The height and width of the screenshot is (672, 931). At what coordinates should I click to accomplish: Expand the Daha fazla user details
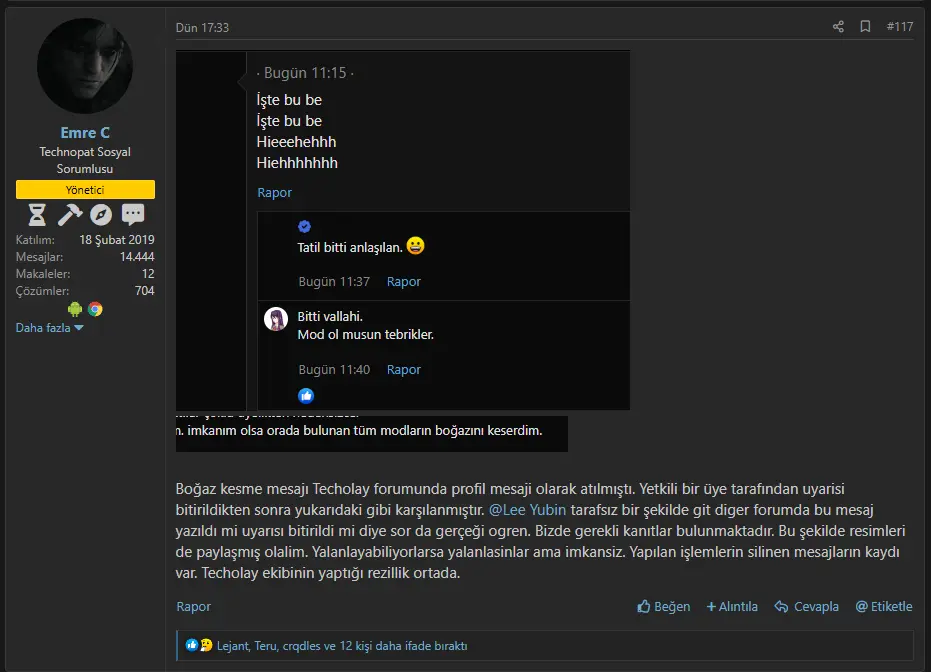point(49,328)
